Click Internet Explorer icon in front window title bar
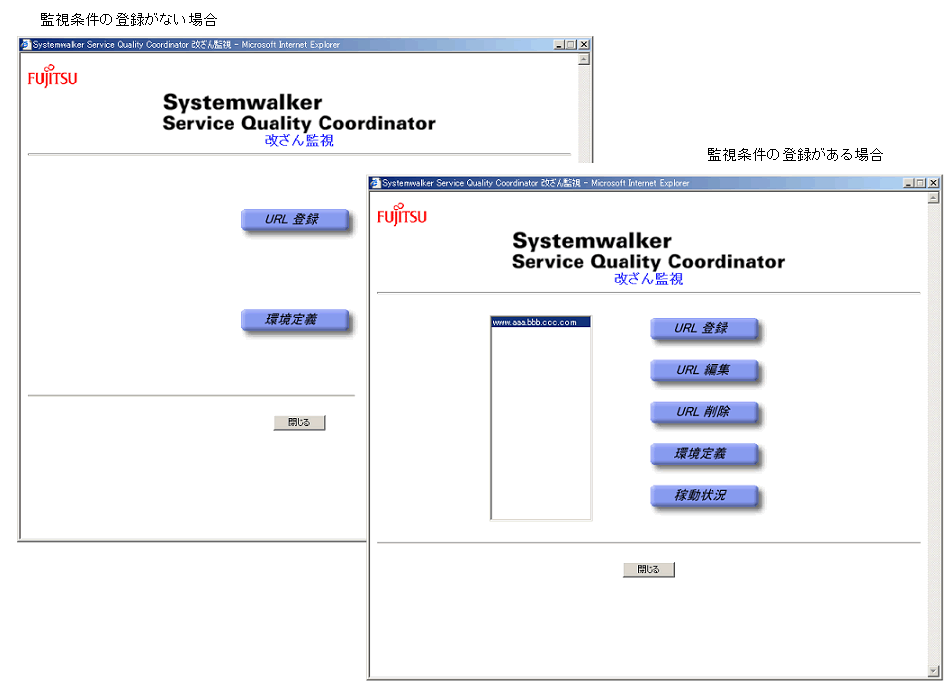The width and height of the screenshot is (945, 683). (x=375, y=183)
